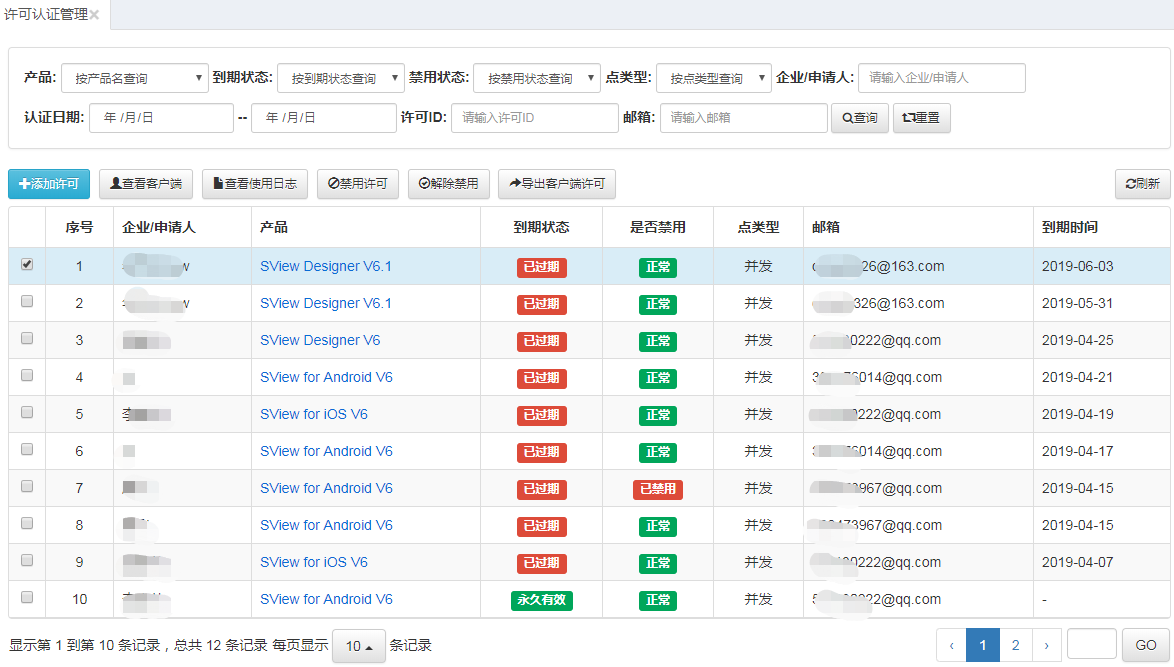The width and height of the screenshot is (1174, 667).
Task: Select date 2019-06-03 in row 1
Action: point(1077,267)
